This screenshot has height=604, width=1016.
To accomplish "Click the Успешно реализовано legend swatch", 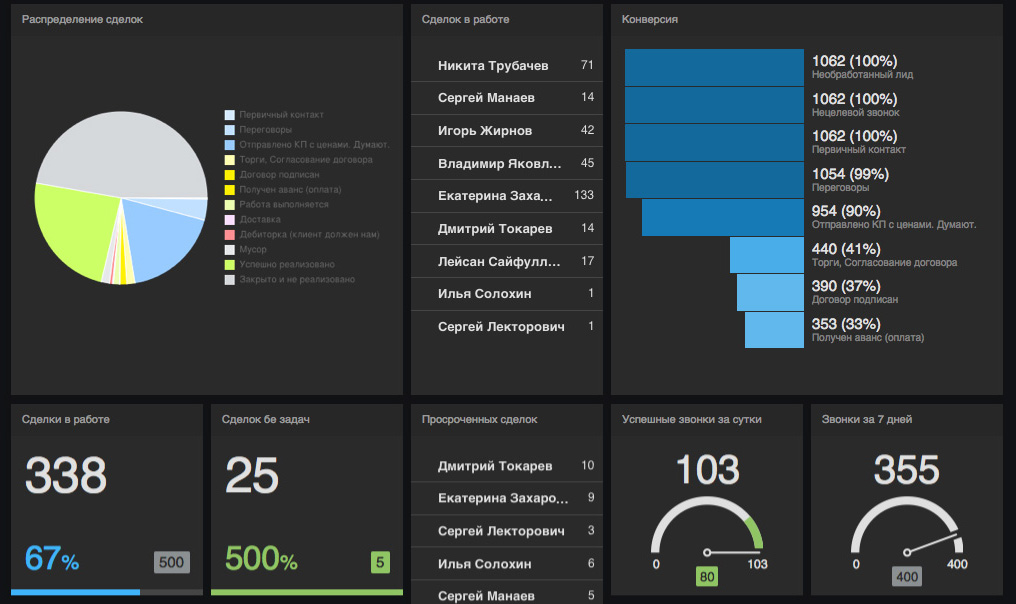I will 230,265.
